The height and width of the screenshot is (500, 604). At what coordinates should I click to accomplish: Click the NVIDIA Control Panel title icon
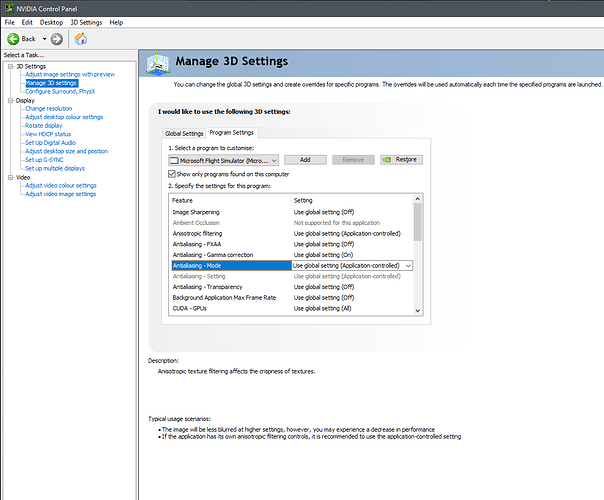(x=9, y=8)
